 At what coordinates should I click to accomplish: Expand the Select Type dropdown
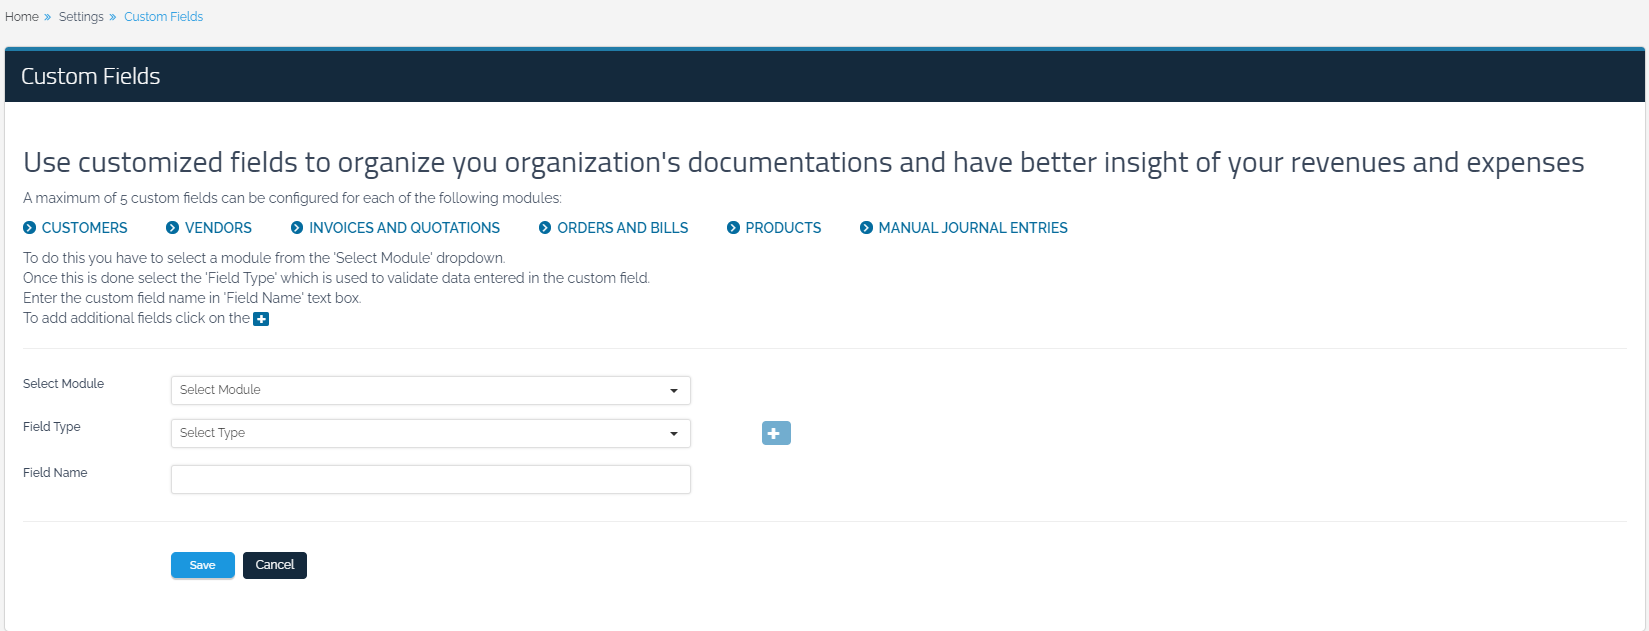click(430, 433)
